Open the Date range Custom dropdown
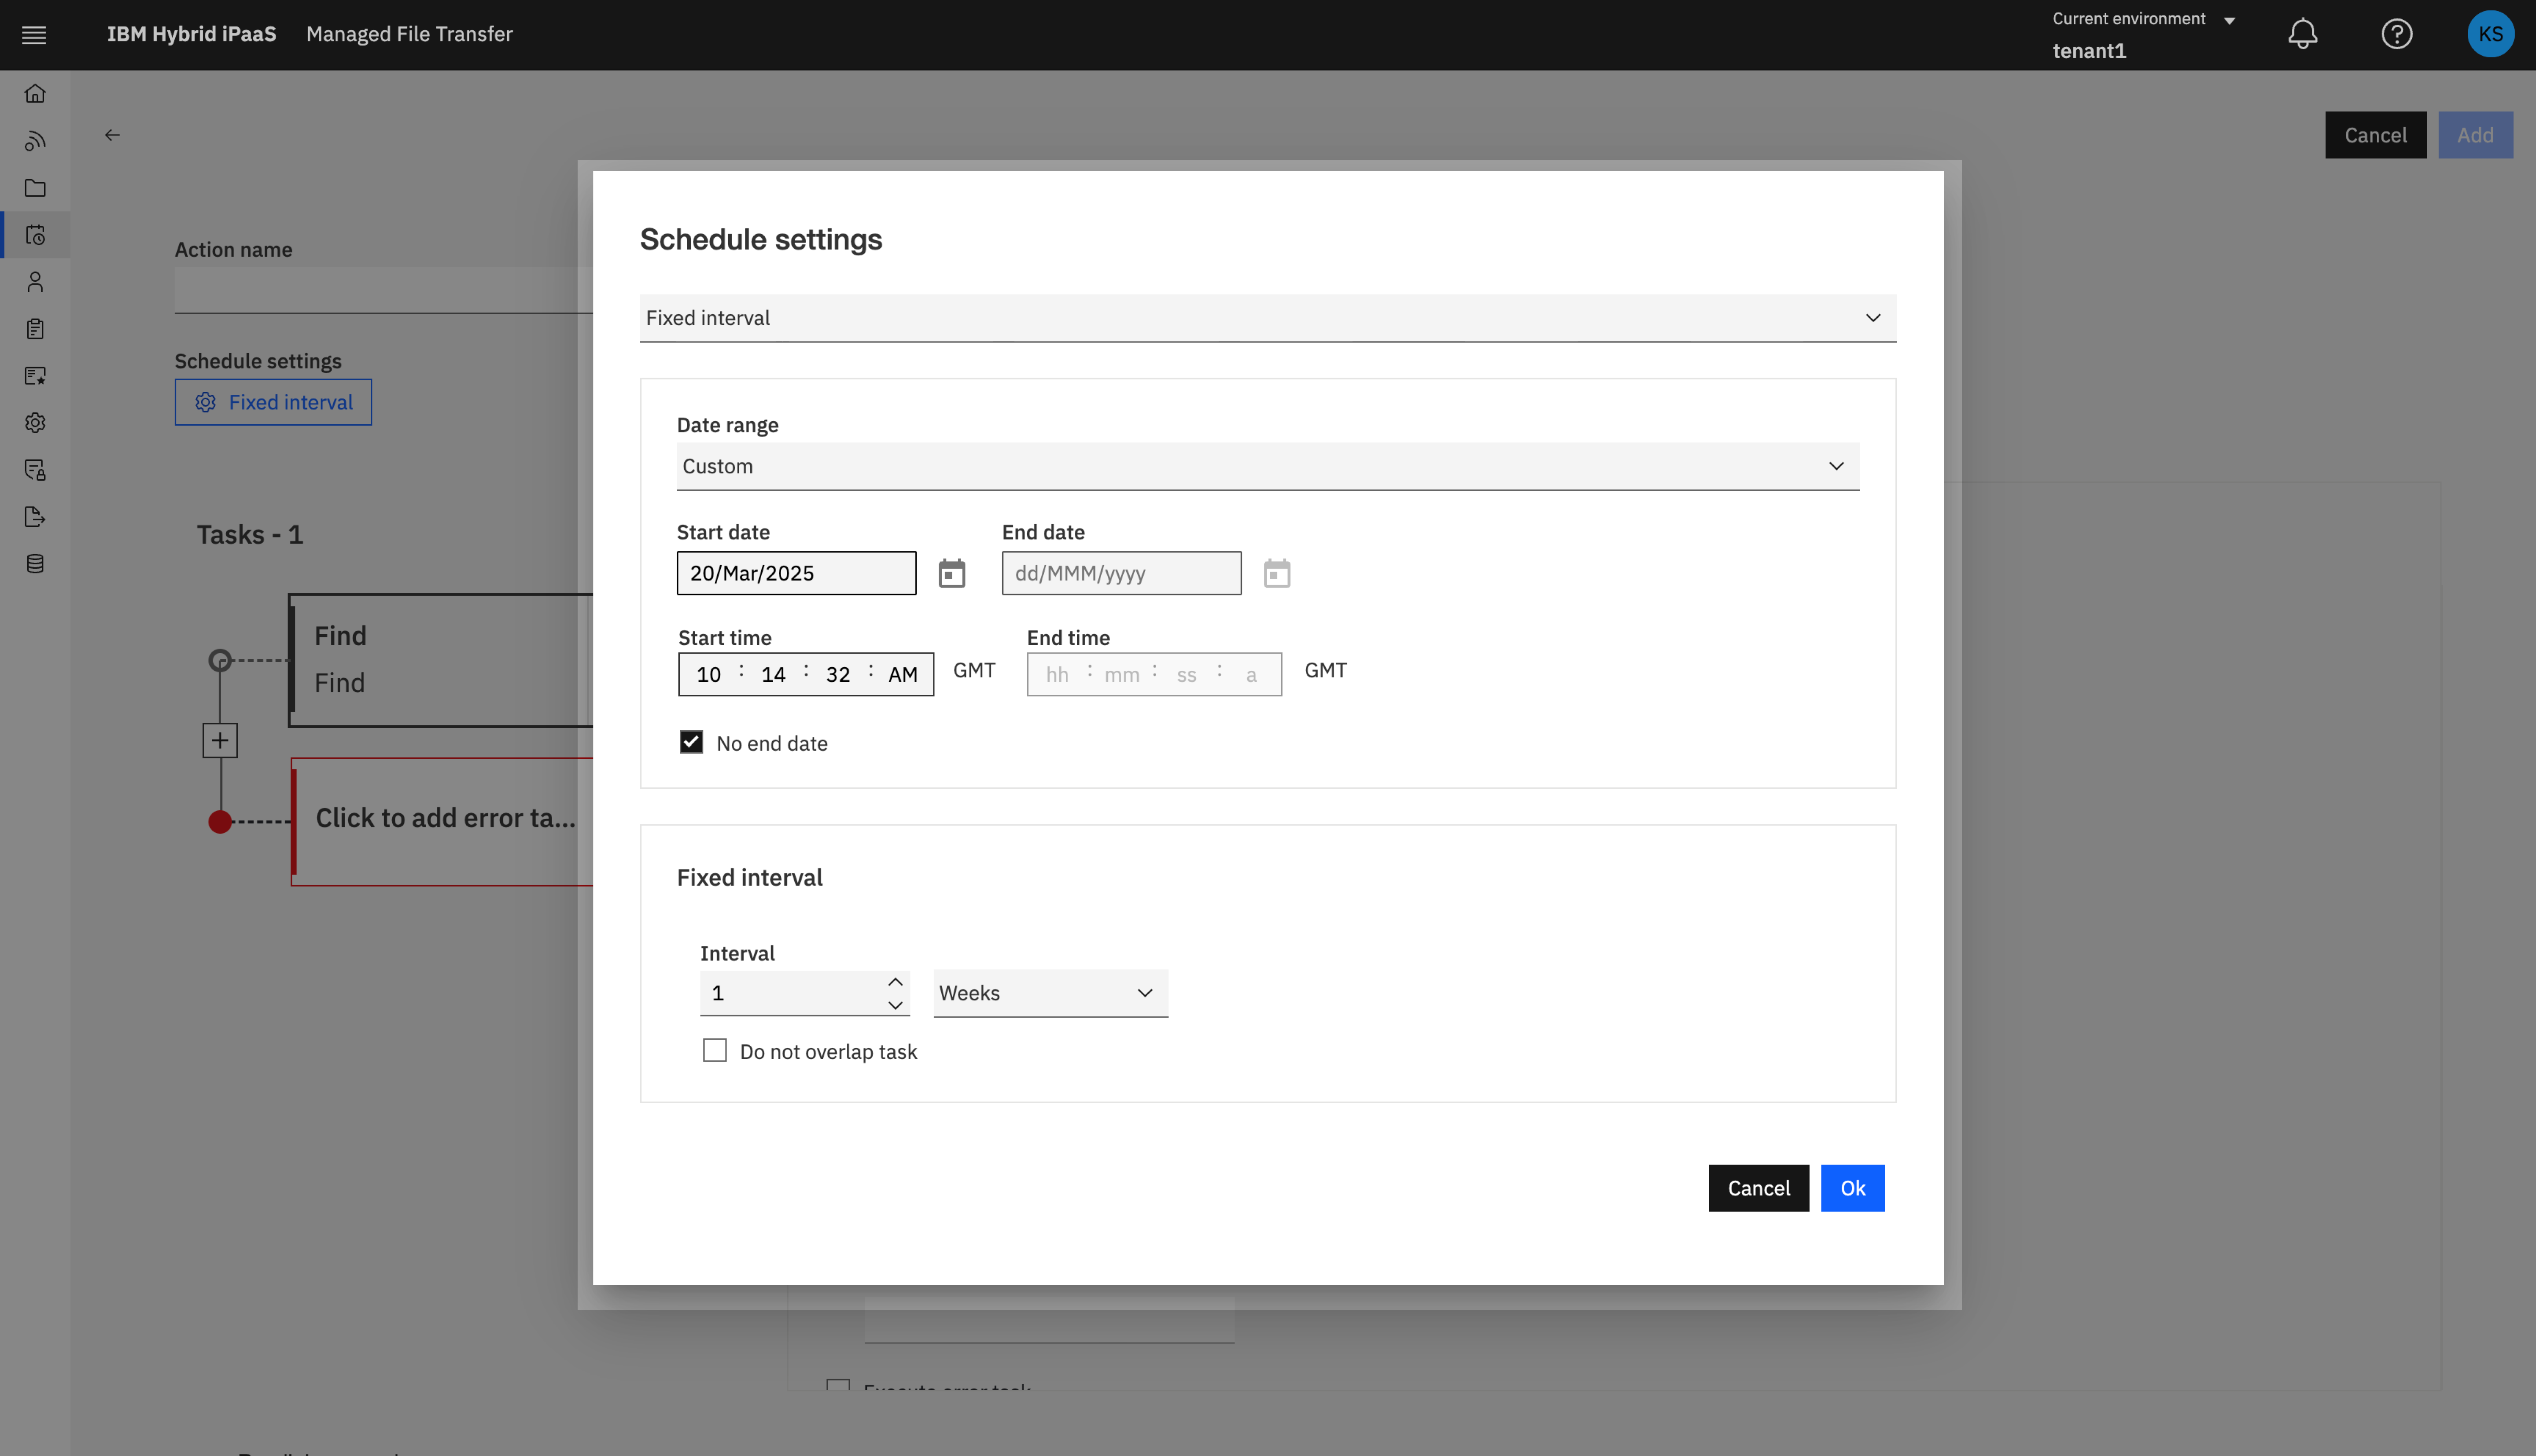This screenshot has width=2536, height=1456. pos(1267,466)
